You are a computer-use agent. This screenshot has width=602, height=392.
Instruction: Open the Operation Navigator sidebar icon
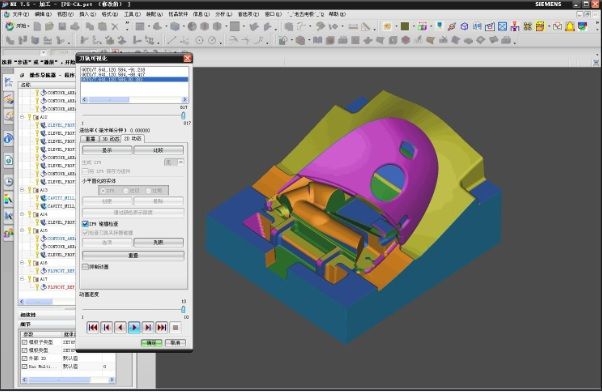click(x=8, y=81)
